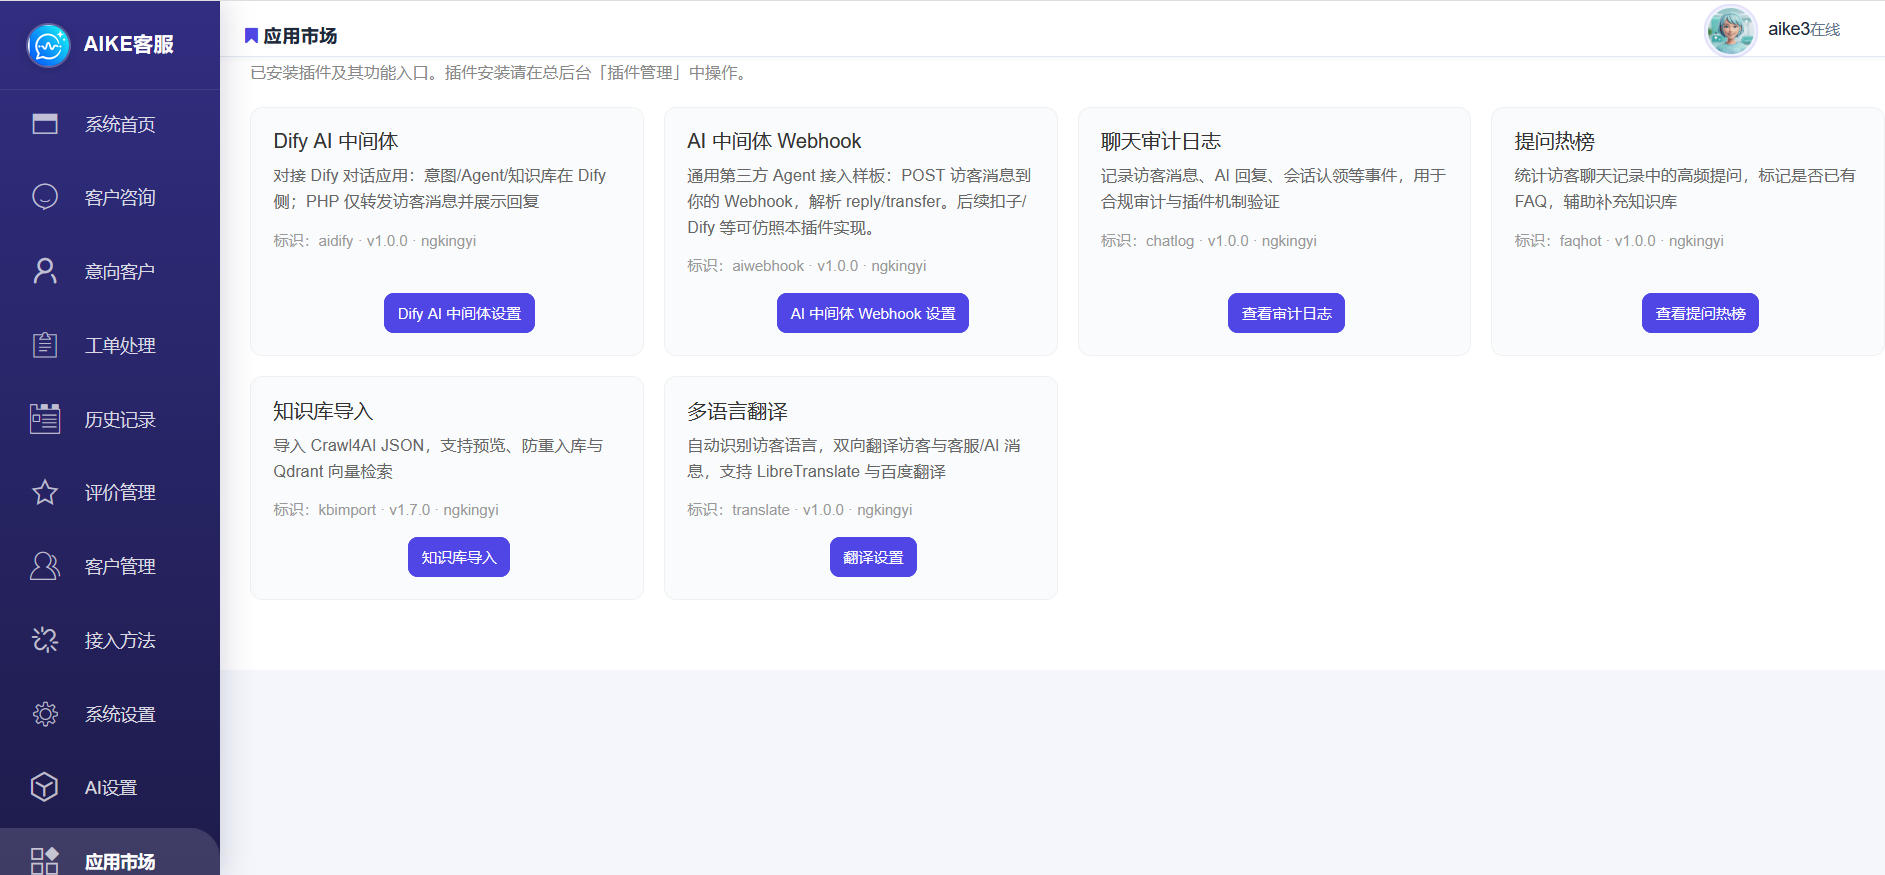This screenshot has width=1885, height=875.
Task: Select 客户管理 in the sidebar
Action: point(110,566)
